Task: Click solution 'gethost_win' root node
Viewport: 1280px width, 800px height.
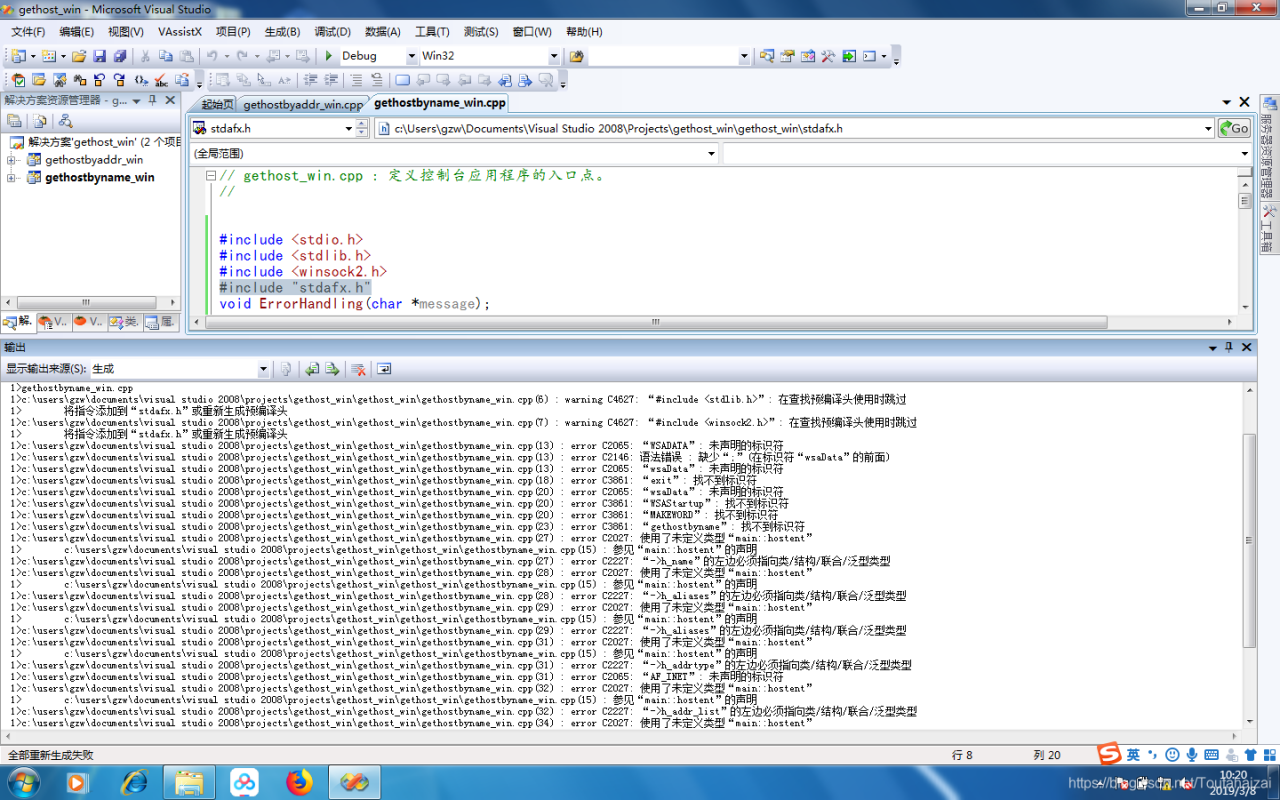Action: (x=96, y=142)
